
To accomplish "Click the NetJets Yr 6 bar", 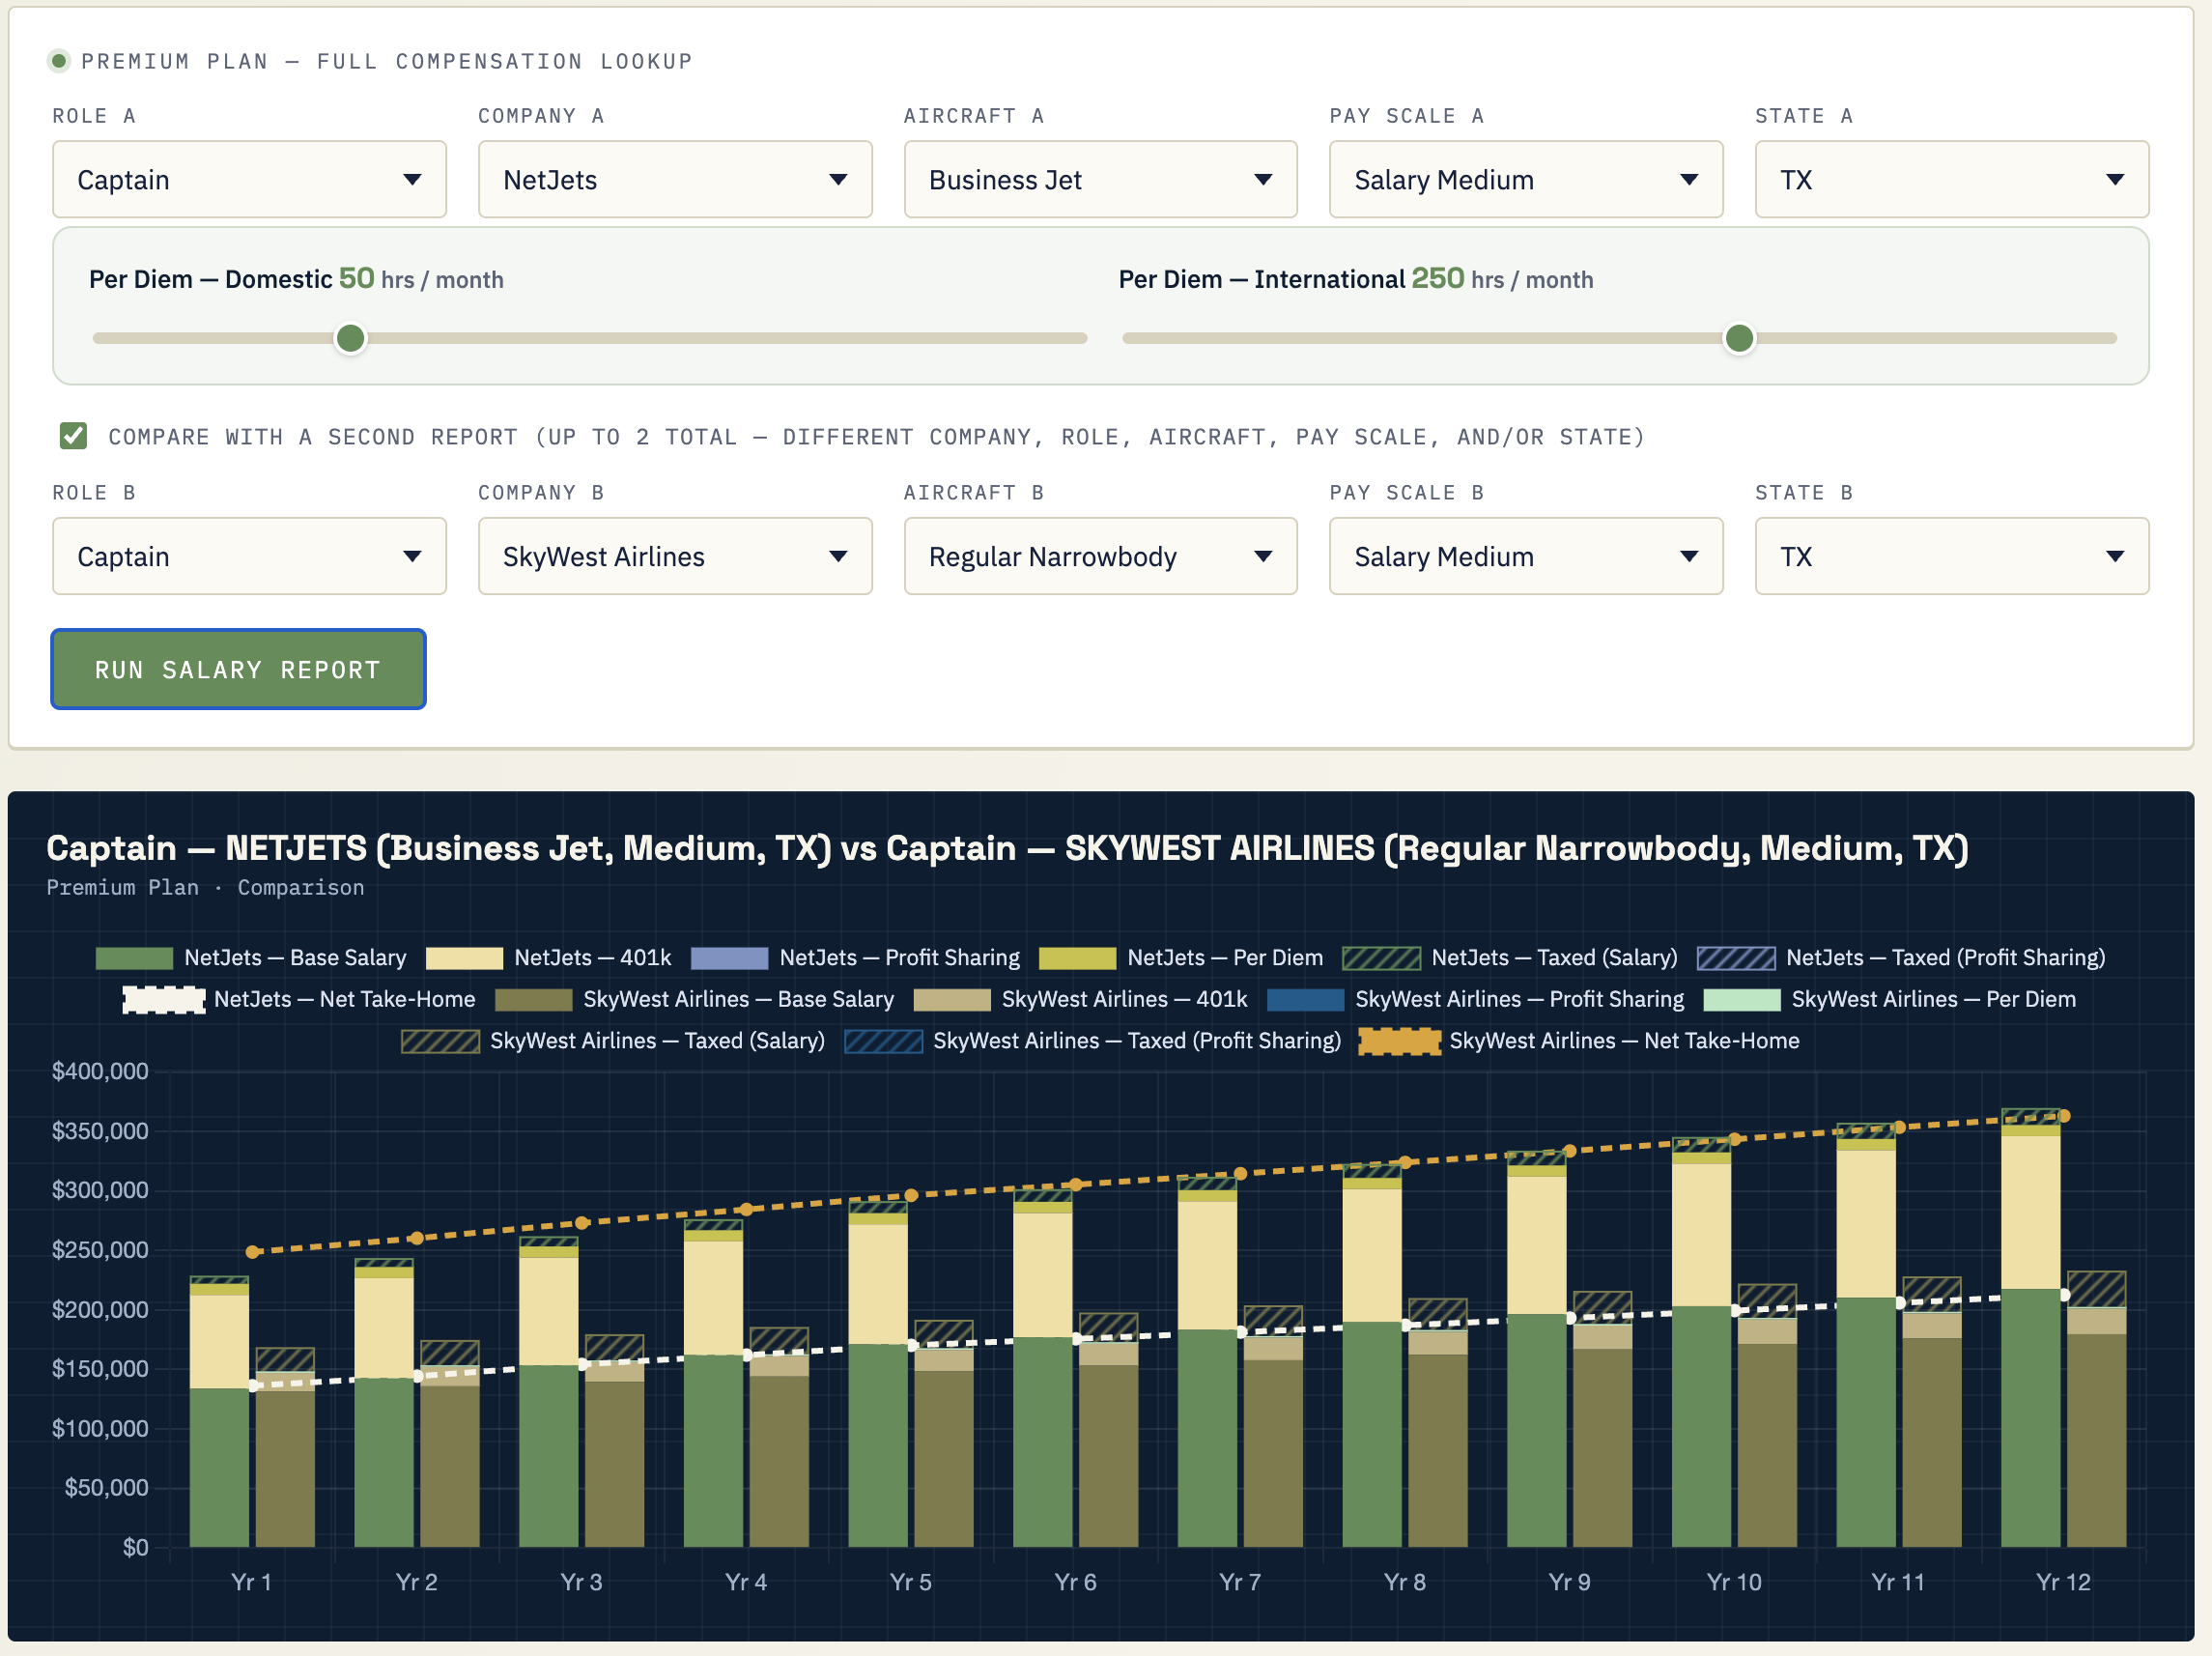I will point(1042,1369).
